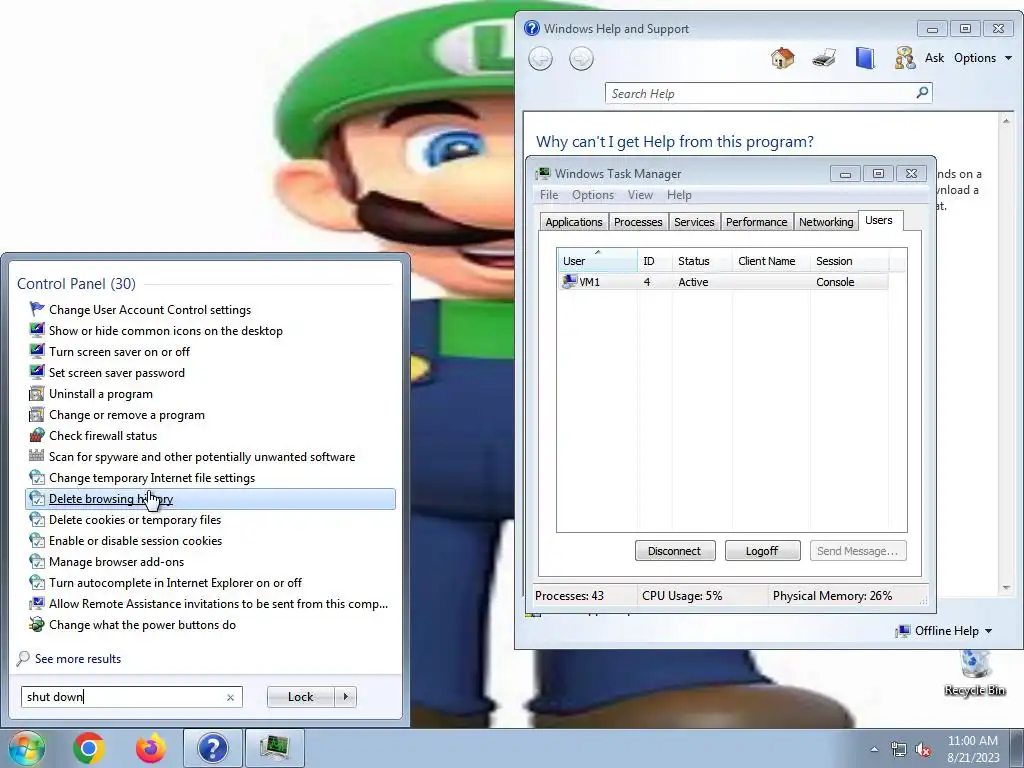
Task: Open Task Manager View menu
Action: [x=640, y=195]
